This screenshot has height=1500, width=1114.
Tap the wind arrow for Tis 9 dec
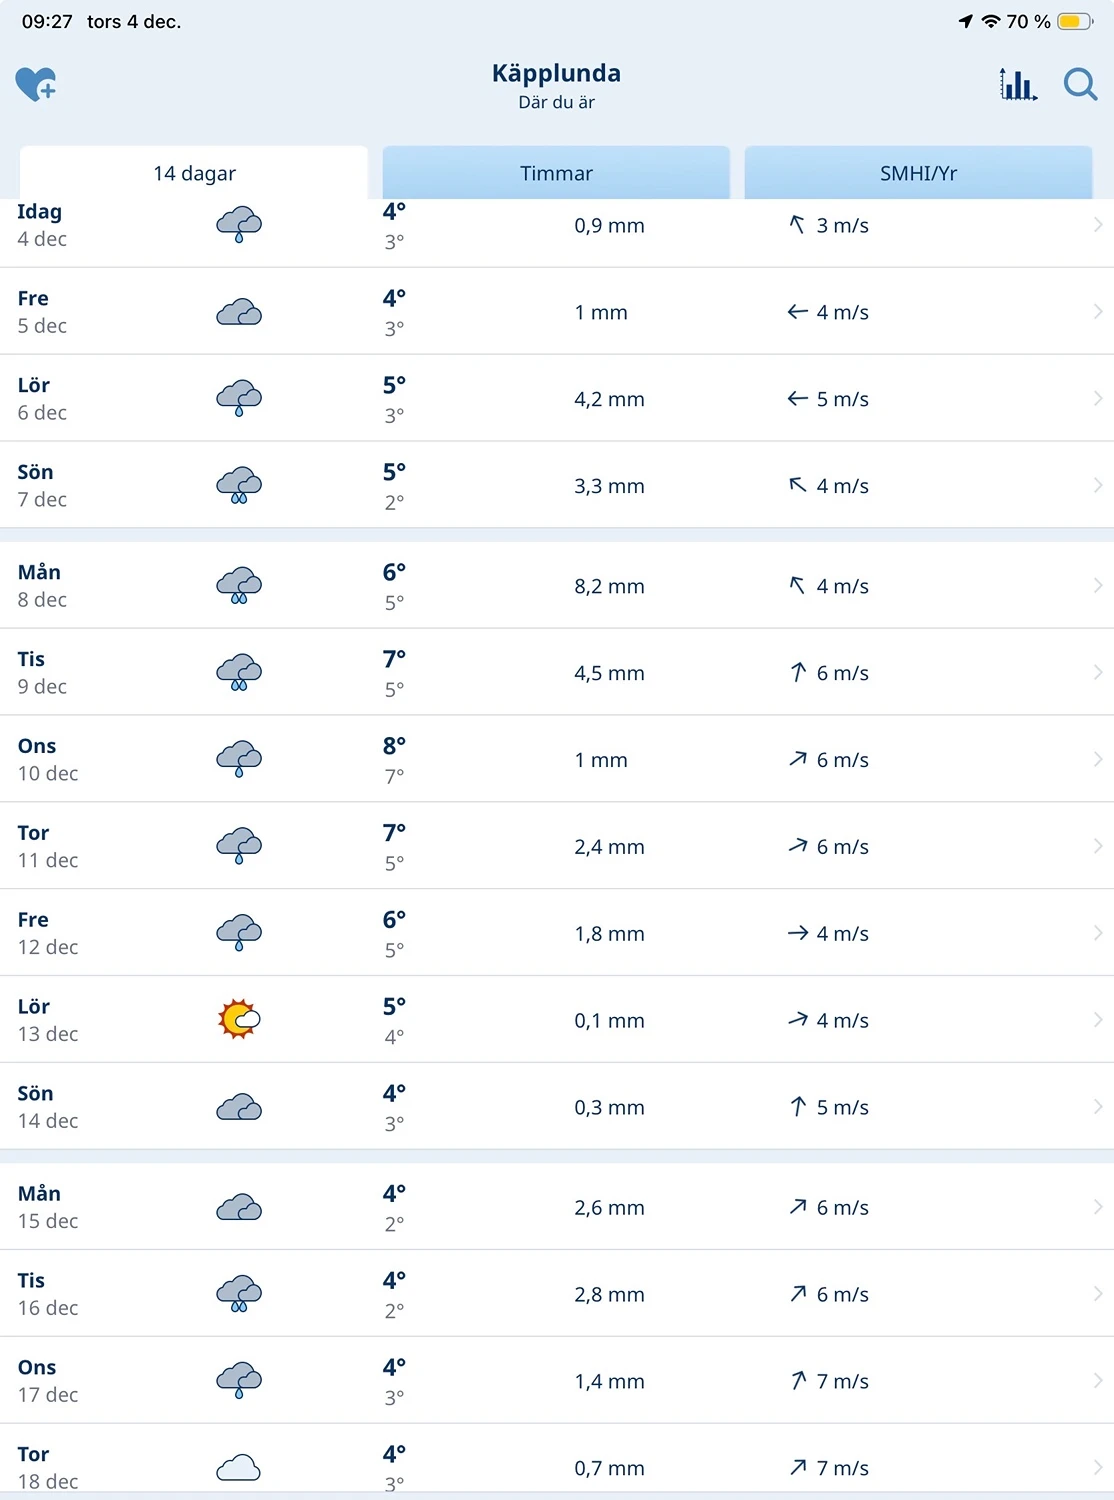coord(798,673)
